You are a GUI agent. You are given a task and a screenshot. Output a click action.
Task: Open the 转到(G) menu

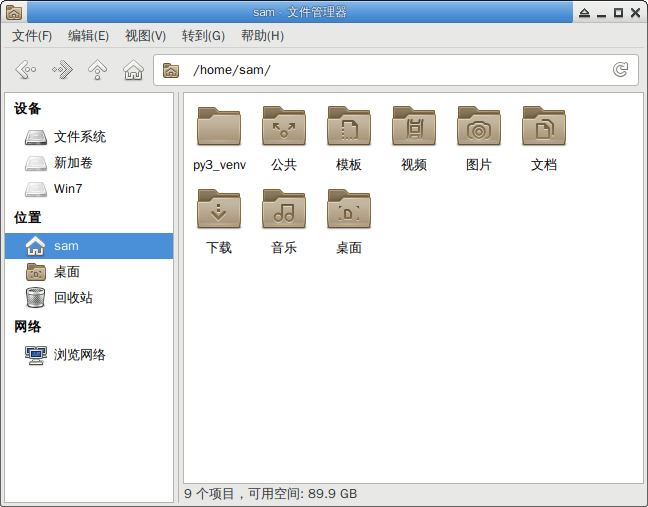tap(203, 36)
